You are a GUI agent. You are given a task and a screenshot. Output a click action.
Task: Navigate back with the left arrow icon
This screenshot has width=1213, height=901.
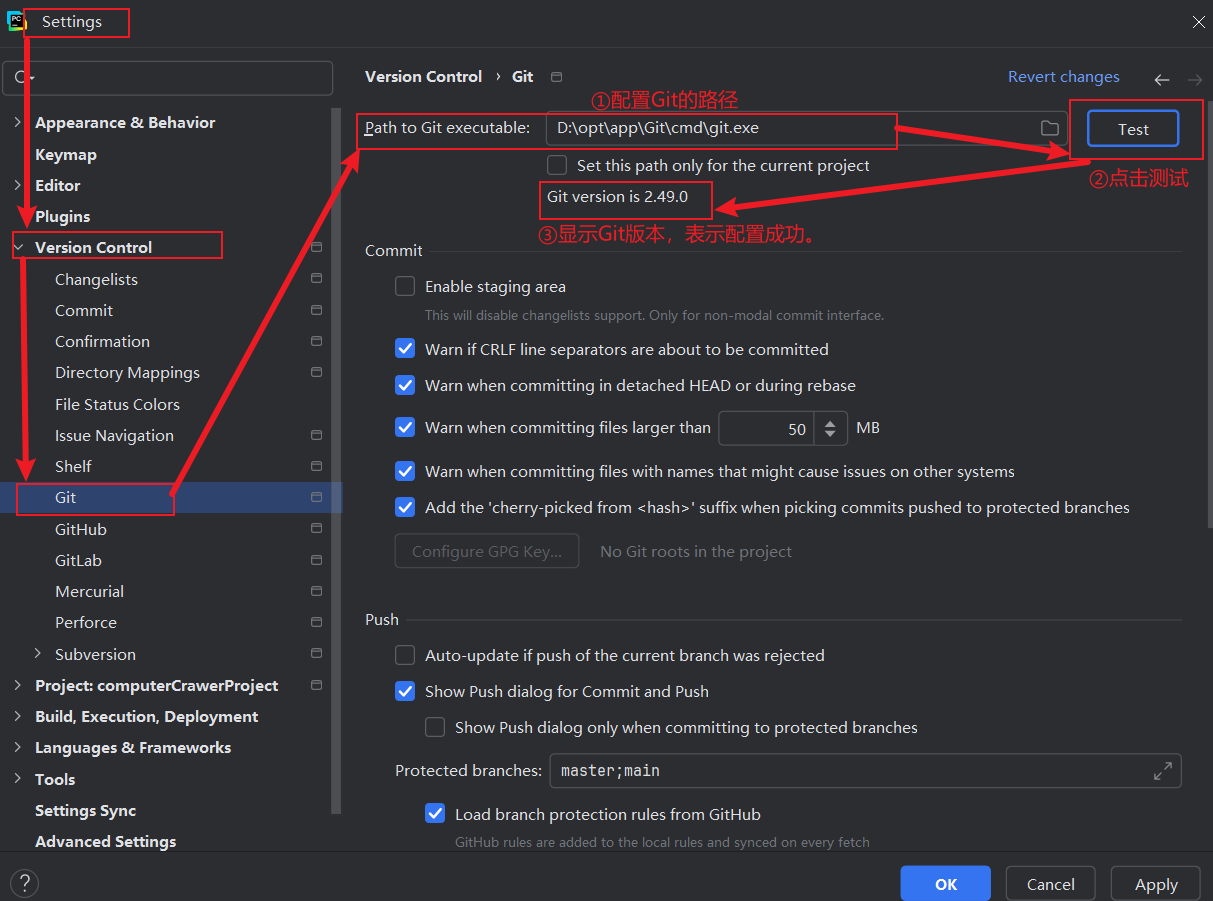point(1161,79)
